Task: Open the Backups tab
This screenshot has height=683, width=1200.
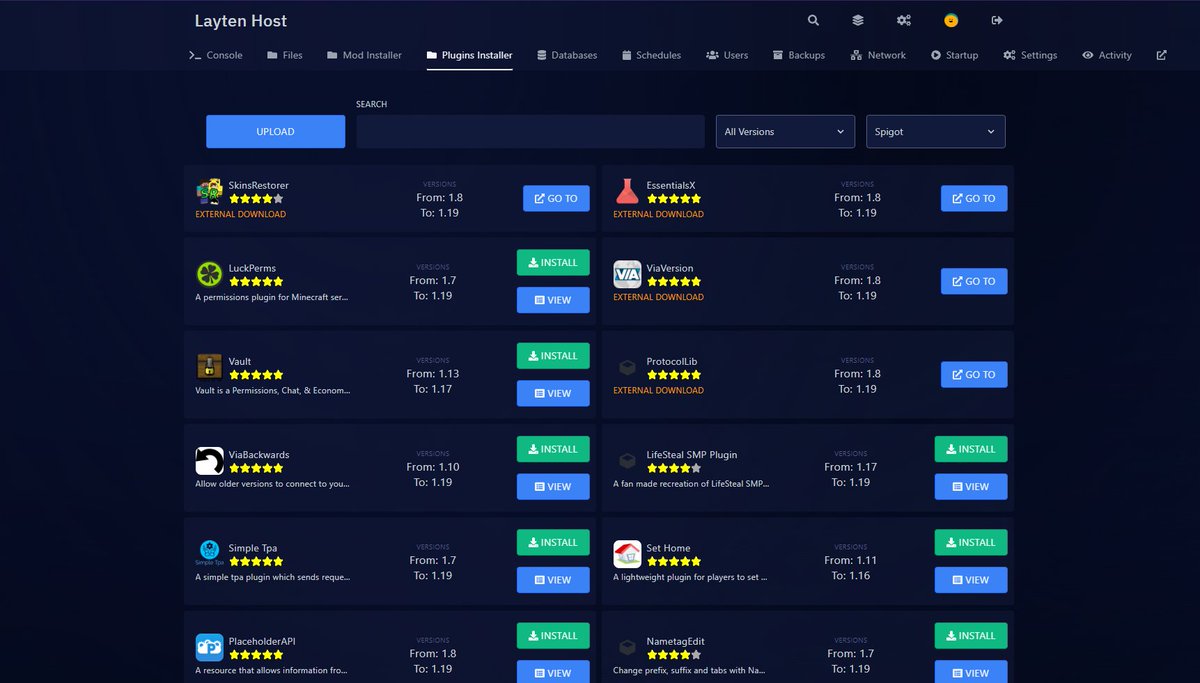Action: (799, 55)
